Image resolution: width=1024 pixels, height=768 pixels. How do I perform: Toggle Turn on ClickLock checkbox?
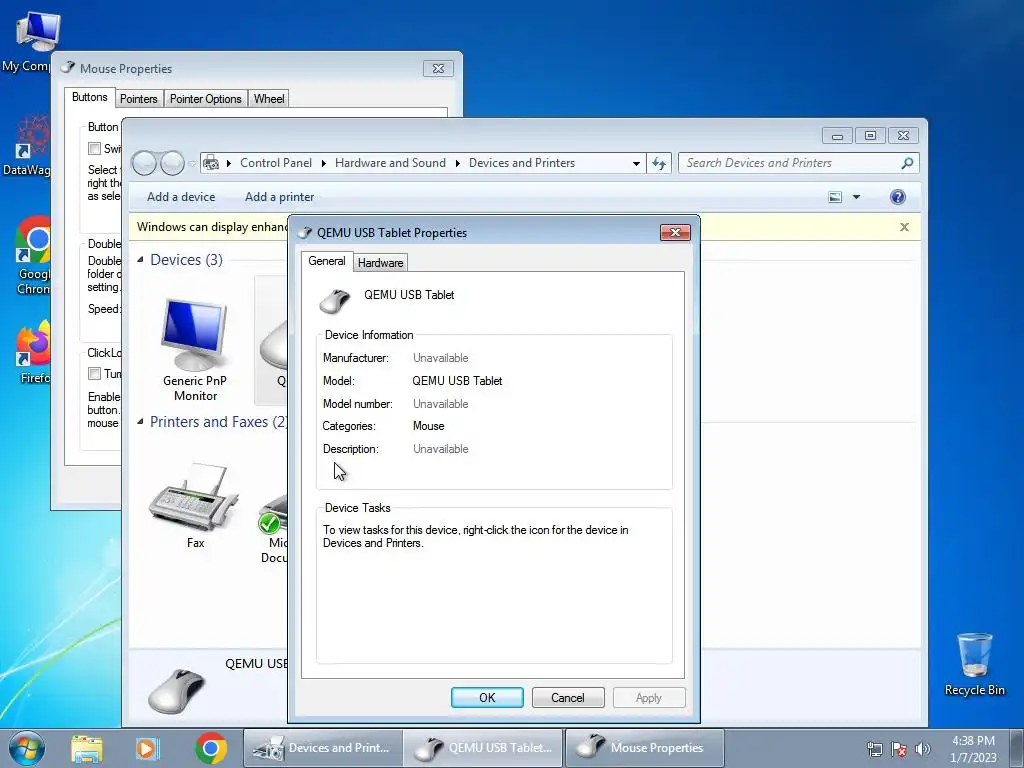(95, 374)
